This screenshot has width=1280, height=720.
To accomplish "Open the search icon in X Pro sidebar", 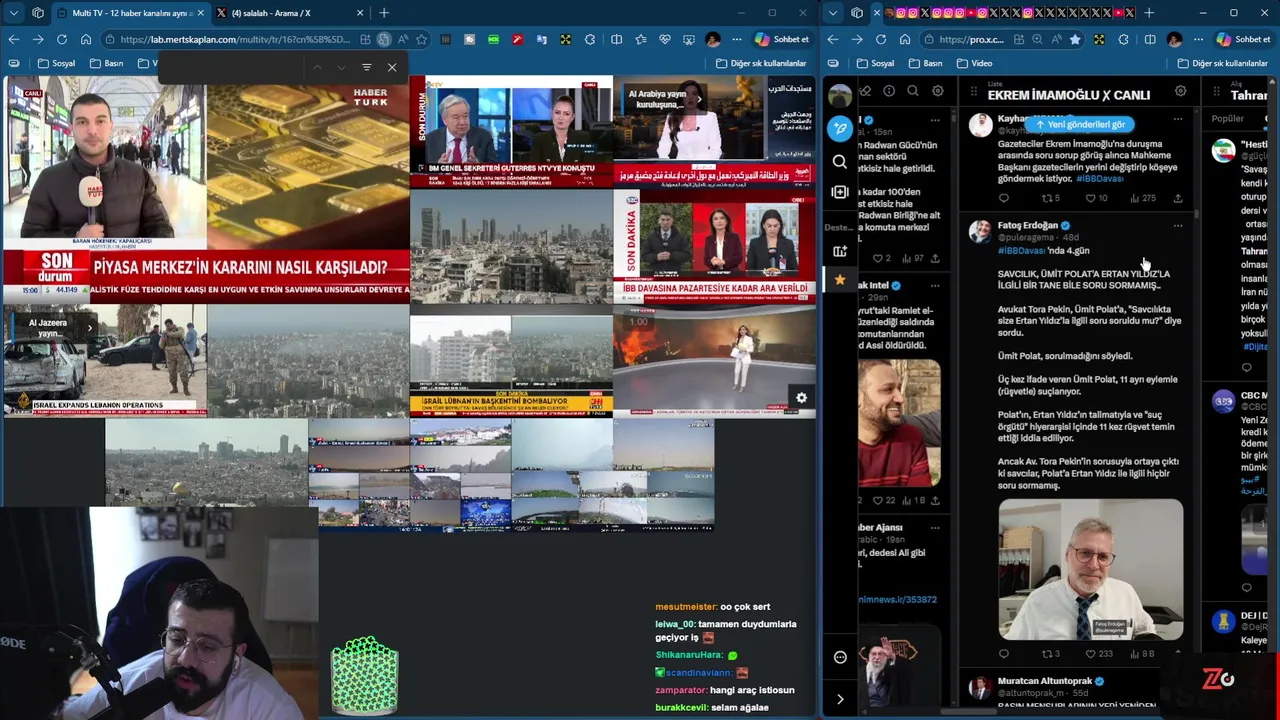I will (x=840, y=162).
